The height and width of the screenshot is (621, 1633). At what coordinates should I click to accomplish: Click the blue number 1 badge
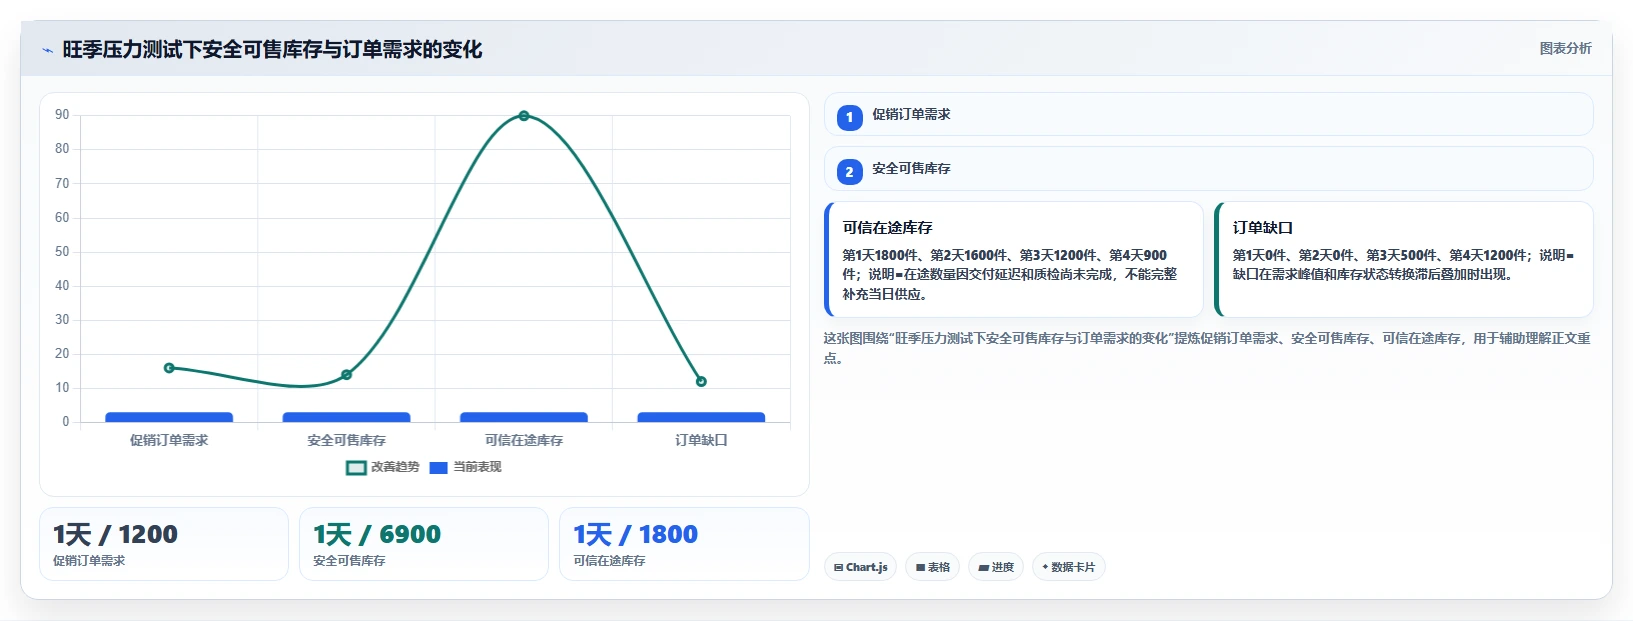849,118
